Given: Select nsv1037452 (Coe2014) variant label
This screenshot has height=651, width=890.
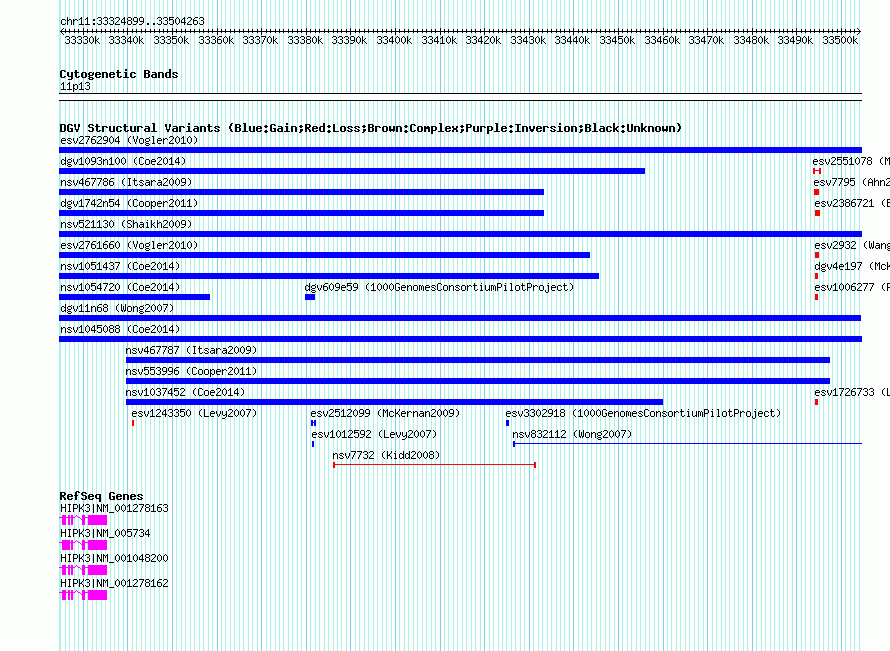Looking at the screenshot, I should (185, 392).
